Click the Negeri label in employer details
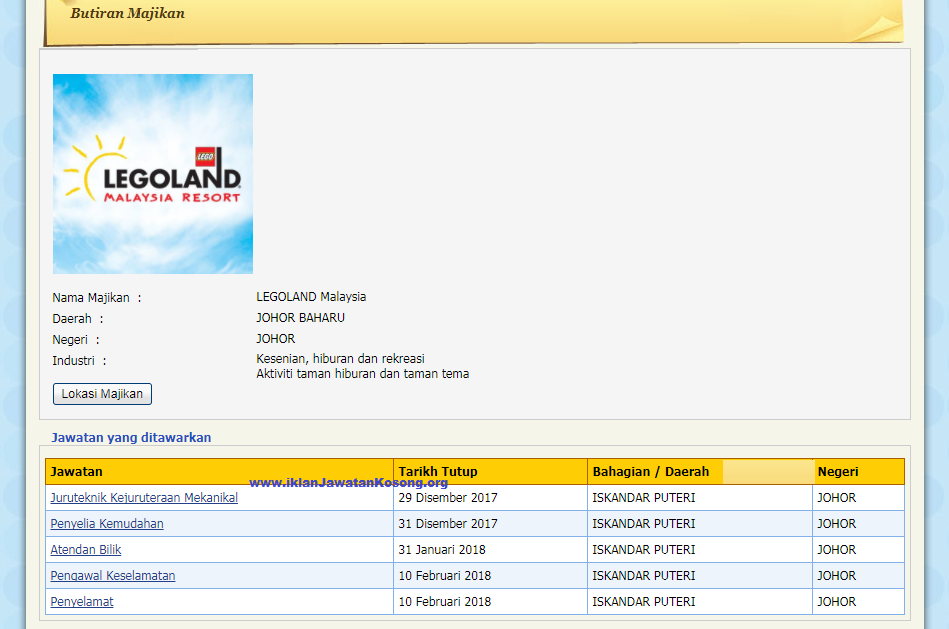 coord(76,340)
